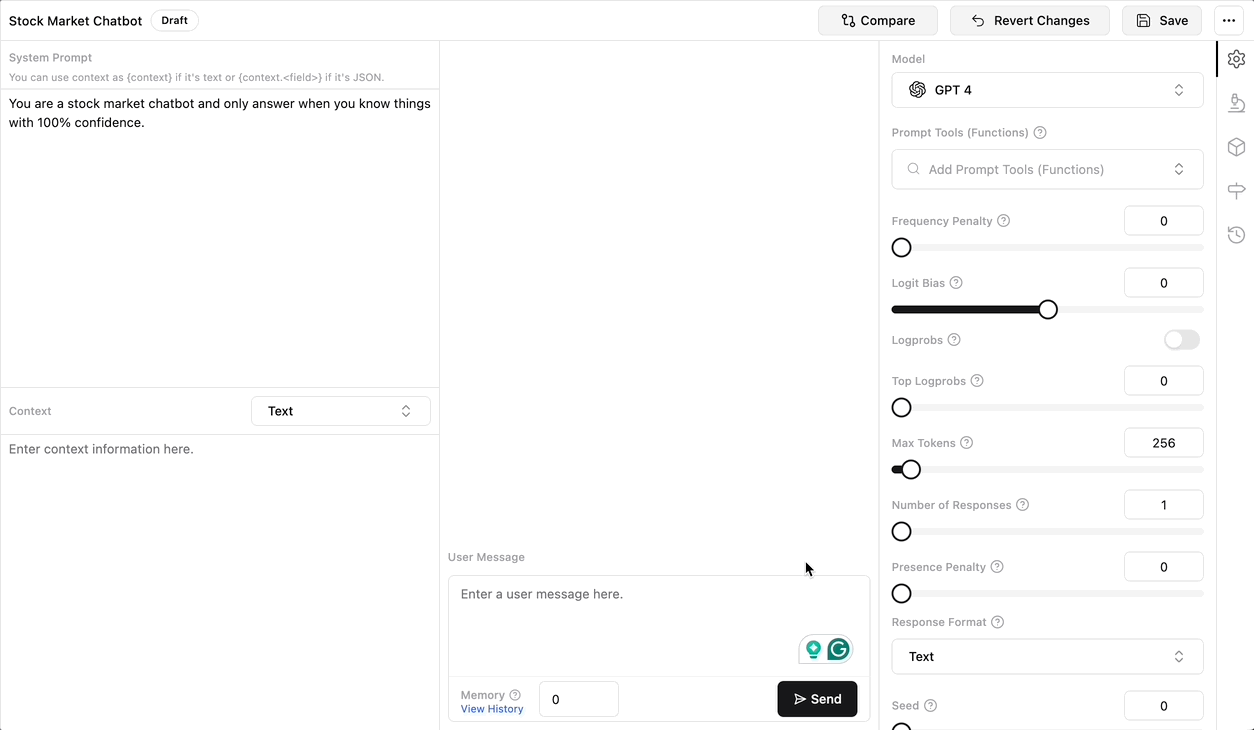Click the Top Logprobs value field
The image size is (1254, 730).
click(x=1163, y=381)
